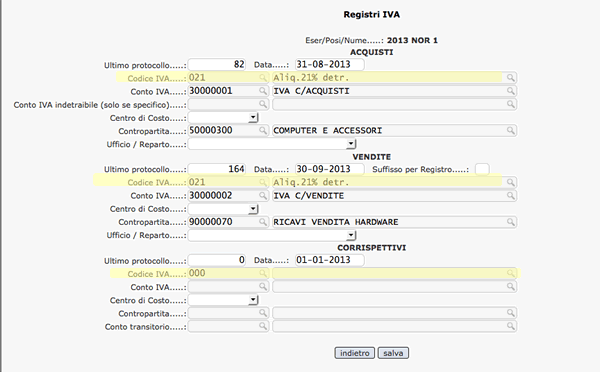Open lookup for Conto IVA indetraibile code
The width and height of the screenshot is (600, 372).
point(263,104)
